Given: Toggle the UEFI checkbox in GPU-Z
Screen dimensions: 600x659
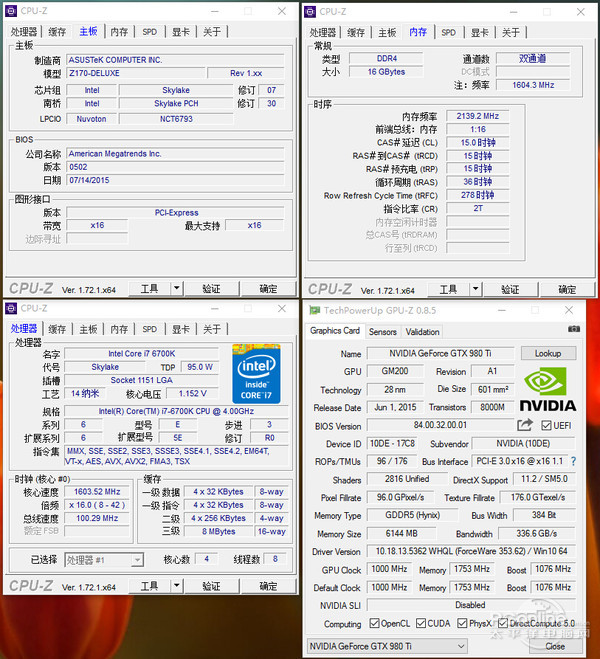Looking at the screenshot, I should tap(546, 425).
